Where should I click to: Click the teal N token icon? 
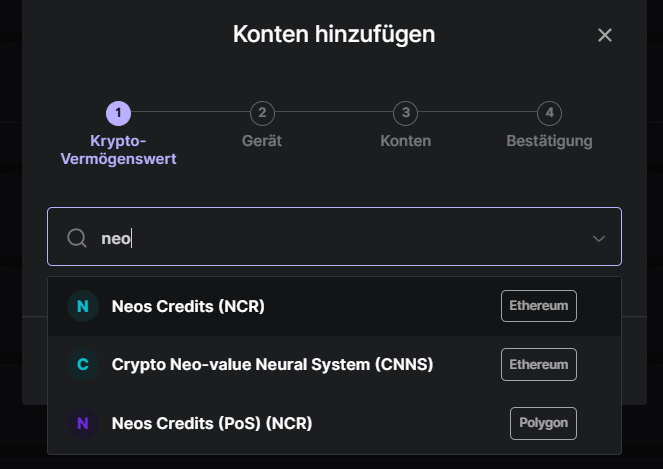83,306
